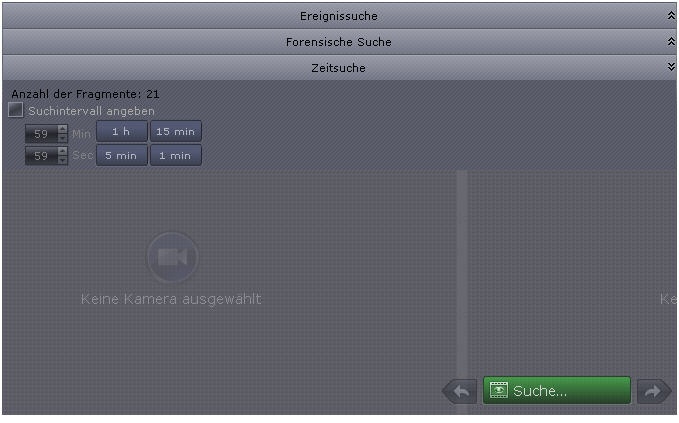
Task: Collapse Zeitsuche using its double chevron
Action: [x=671, y=67]
